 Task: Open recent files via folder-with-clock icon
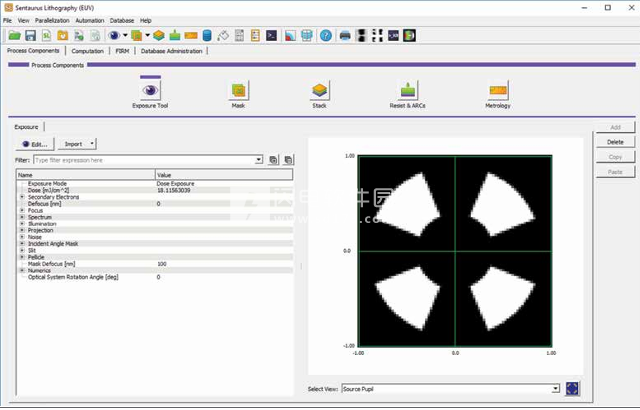[x=62, y=36]
